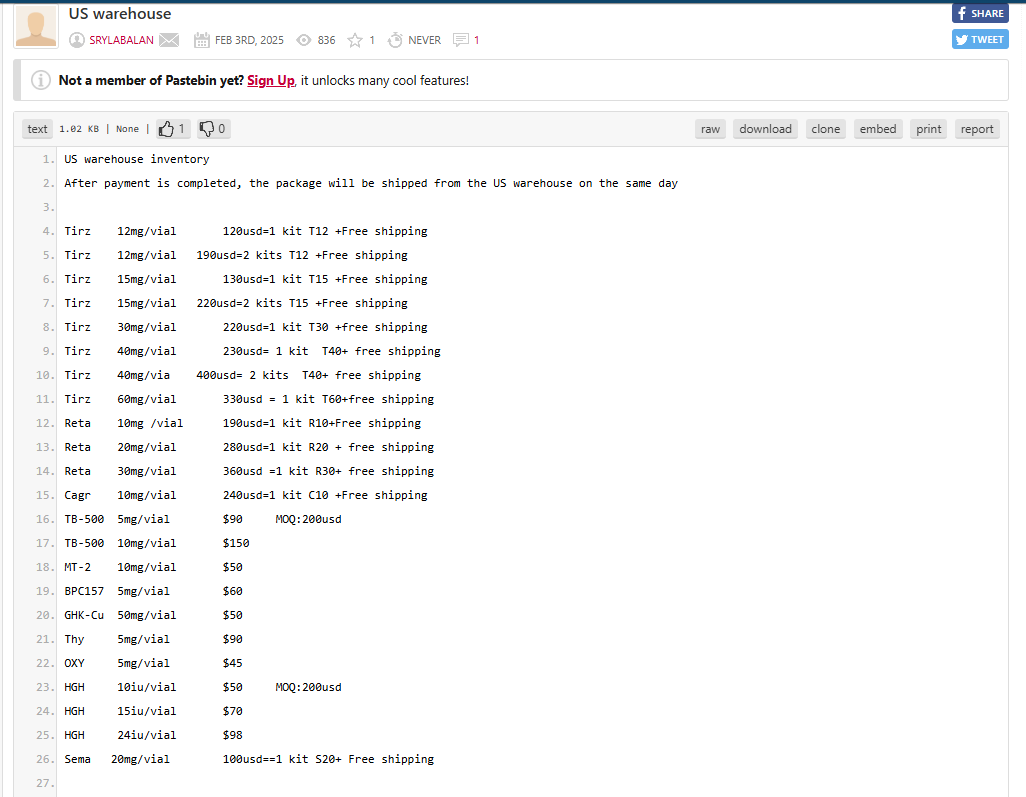Click the 'MT-2' entry
The width and height of the screenshot is (1026, 797).
click(x=77, y=567)
